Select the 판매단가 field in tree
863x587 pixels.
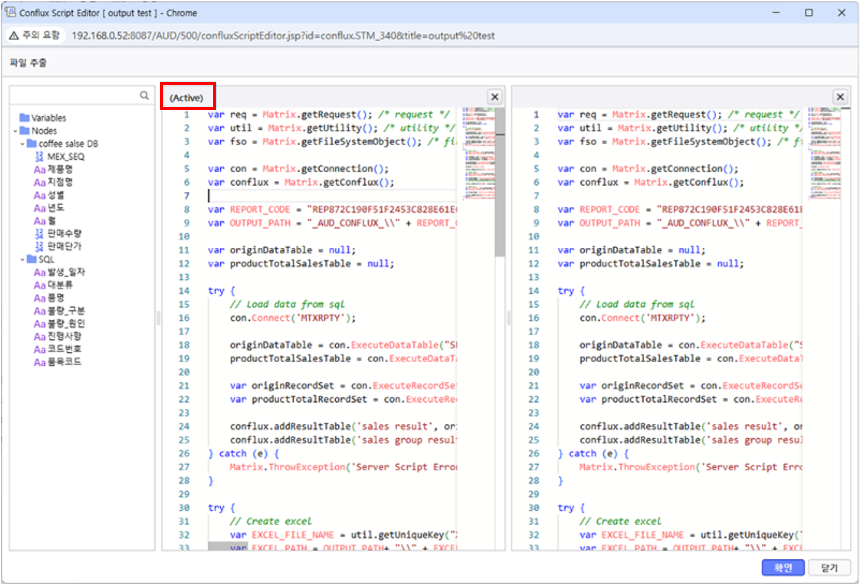click(x=63, y=245)
